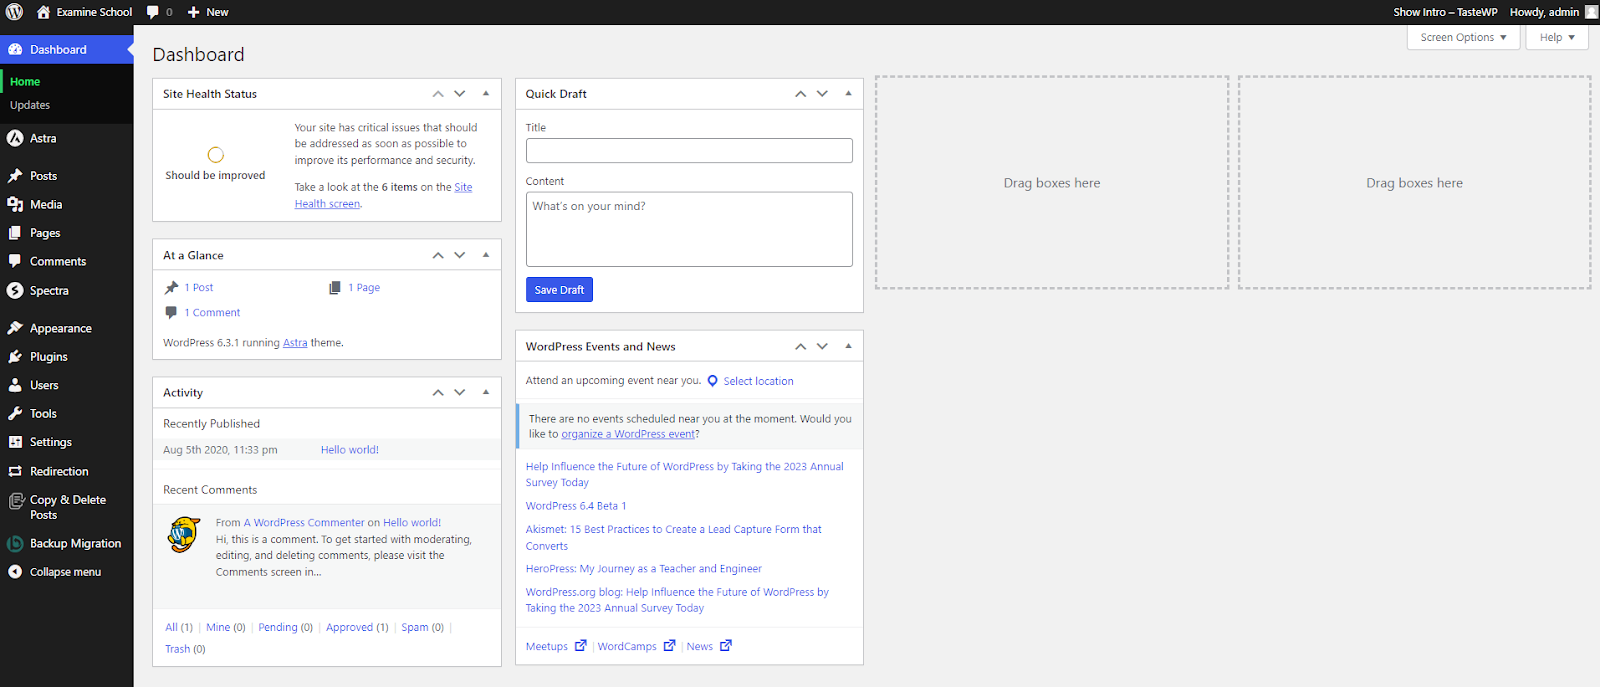This screenshot has width=1600, height=687.
Task: Filter comments by Pending (0)
Action: [x=285, y=628]
